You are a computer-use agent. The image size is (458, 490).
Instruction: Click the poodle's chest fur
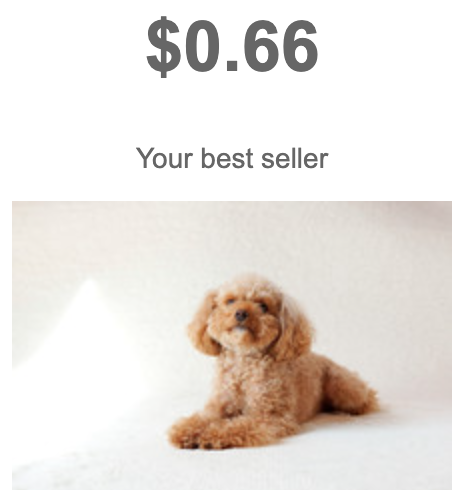pyautogui.click(x=248, y=380)
